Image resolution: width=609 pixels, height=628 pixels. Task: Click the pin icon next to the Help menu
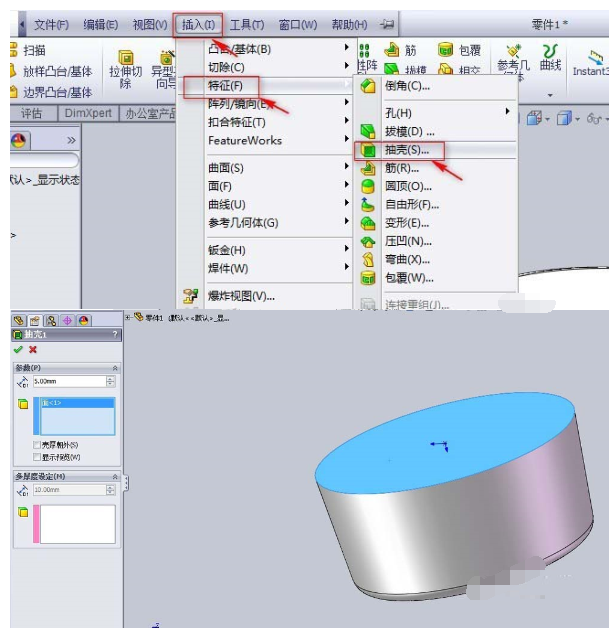click(x=387, y=24)
